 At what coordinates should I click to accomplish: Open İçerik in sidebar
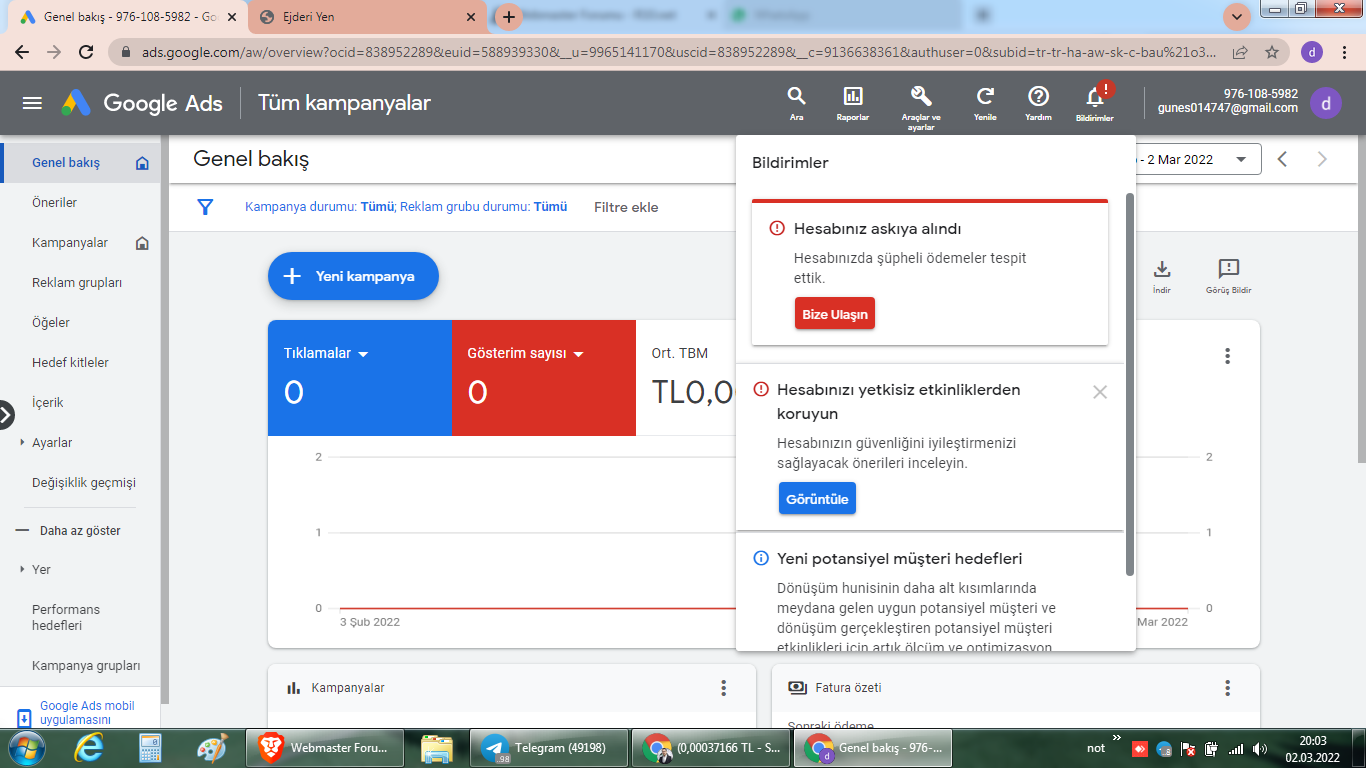[48, 402]
